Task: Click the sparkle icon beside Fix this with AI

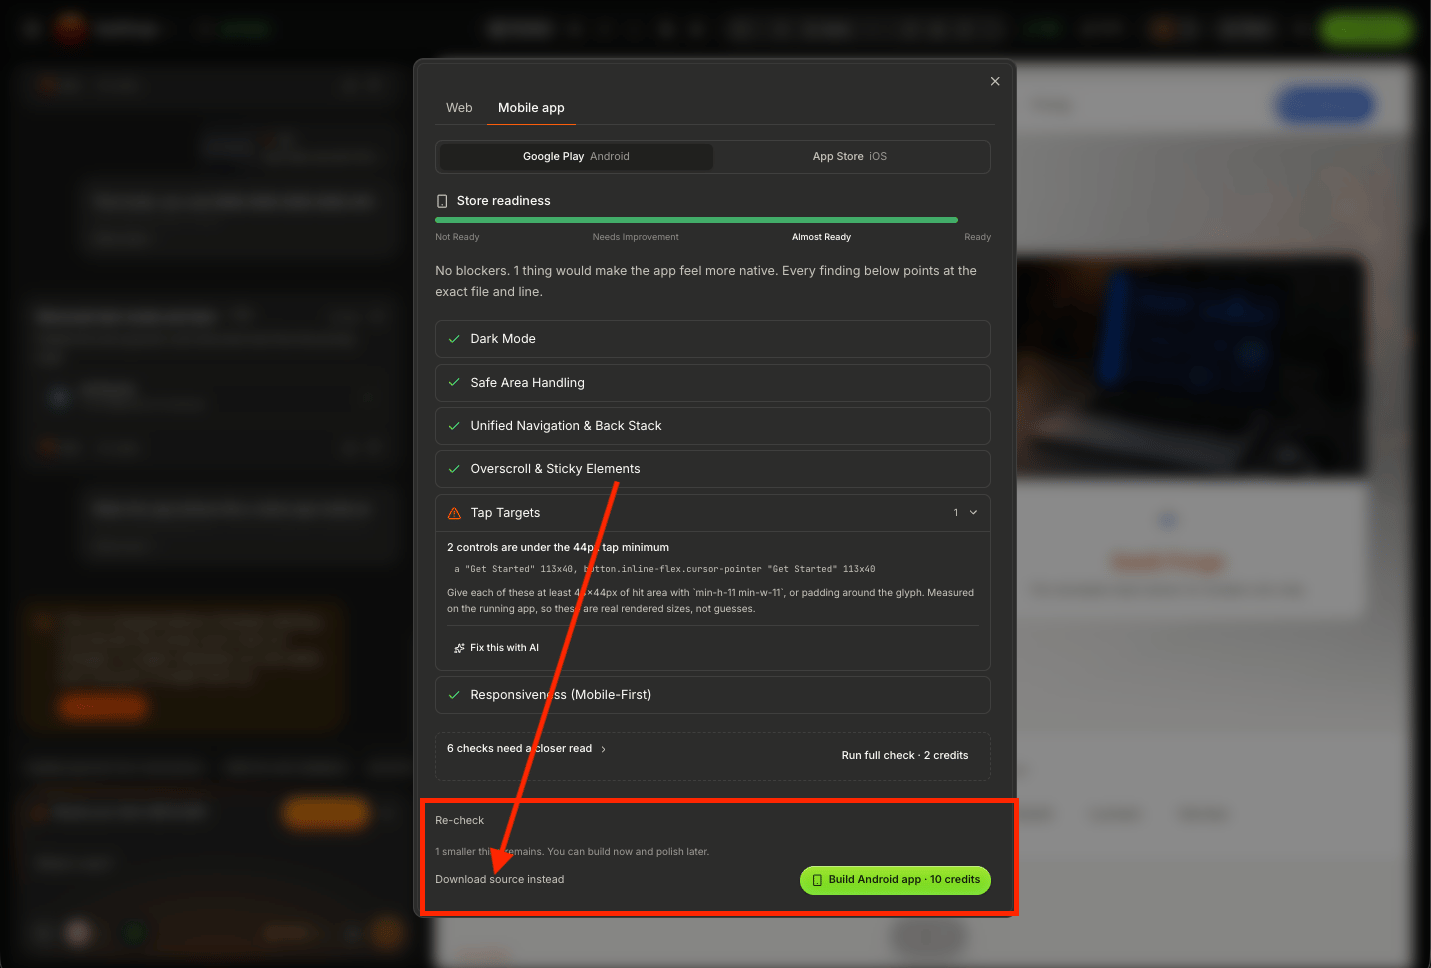Action: coord(459,648)
